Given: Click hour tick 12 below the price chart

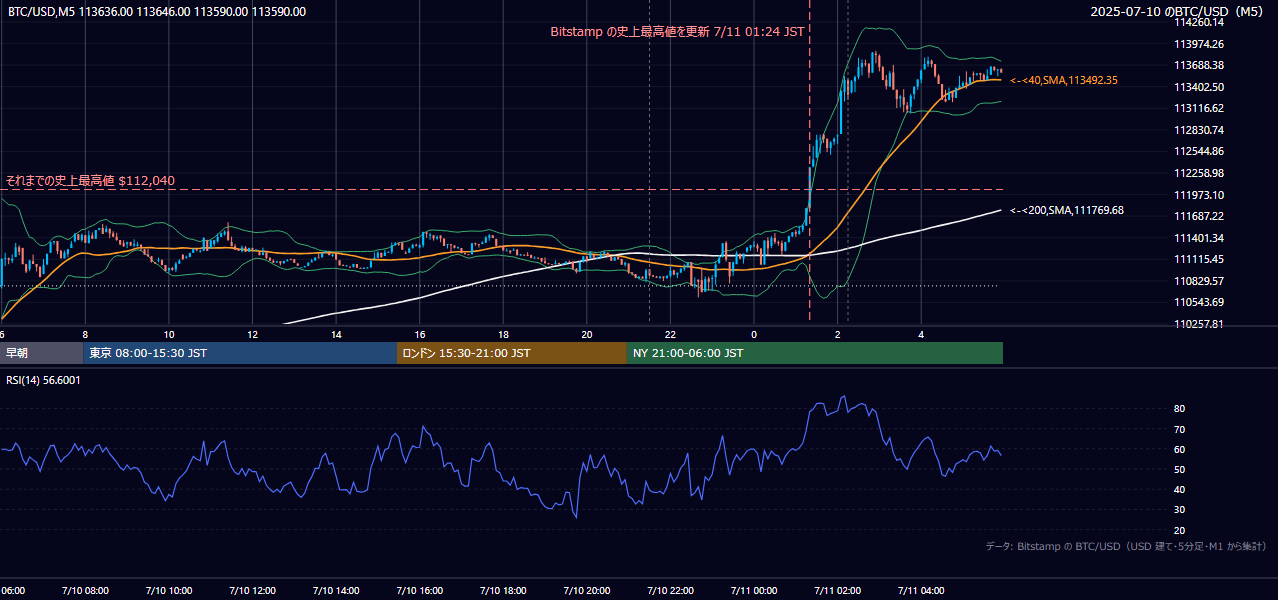Looking at the screenshot, I should 252,334.
